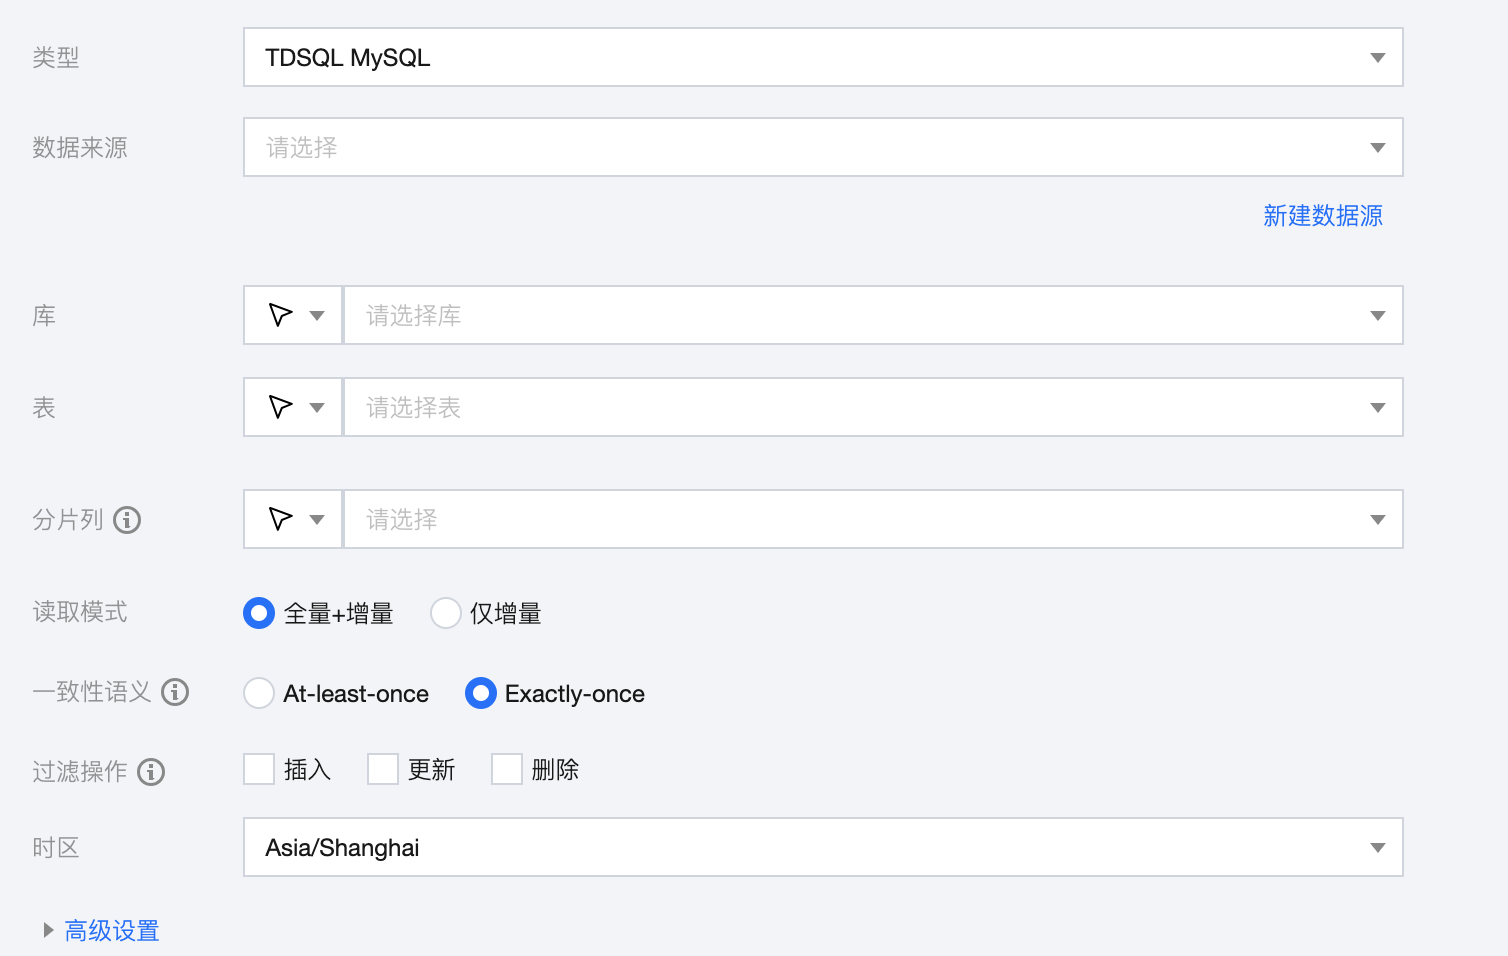This screenshot has width=1508, height=956.
Task: Open the 数据来源 dropdown
Action: coord(822,148)
